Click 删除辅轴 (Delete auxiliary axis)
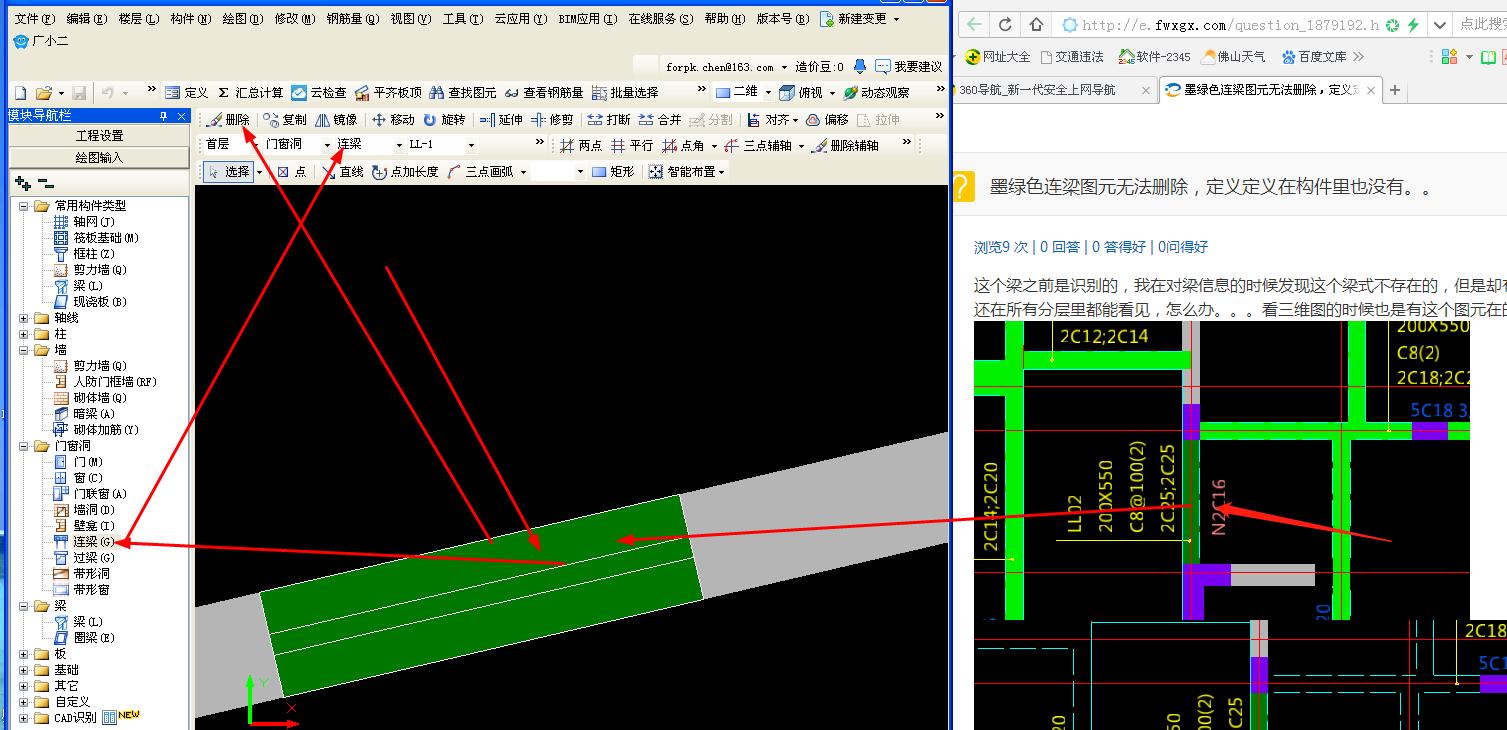Screen dimensions: 1507x730 click(x=845, y=146)
